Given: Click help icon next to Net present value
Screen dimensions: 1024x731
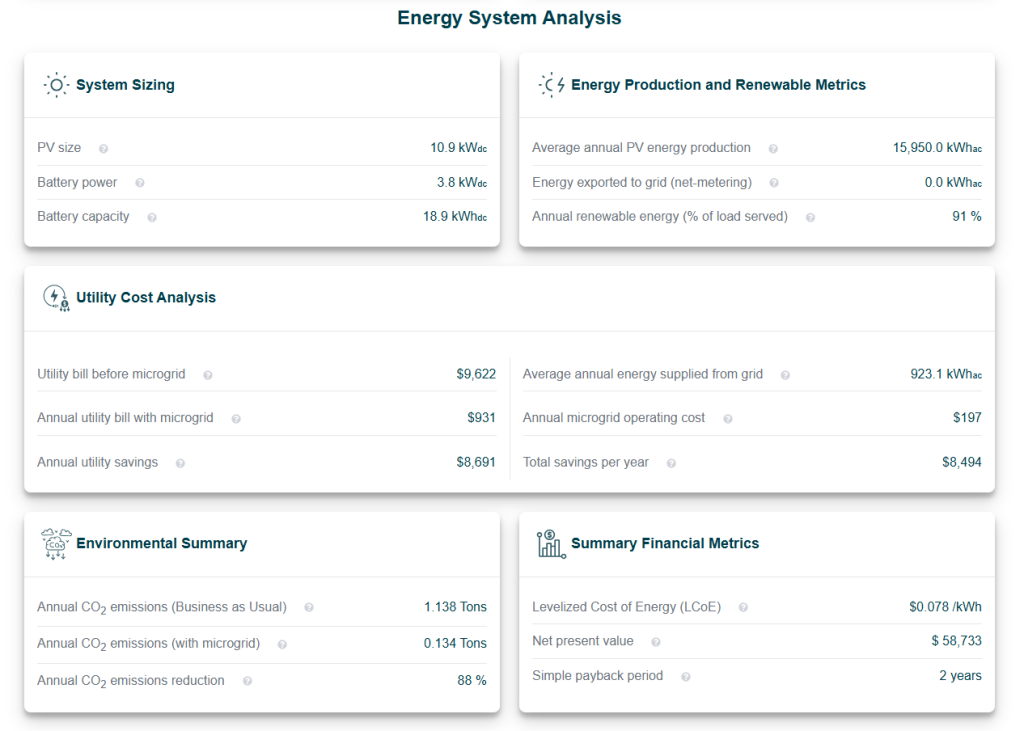Looking at the screenshot, I should [656, 642].
